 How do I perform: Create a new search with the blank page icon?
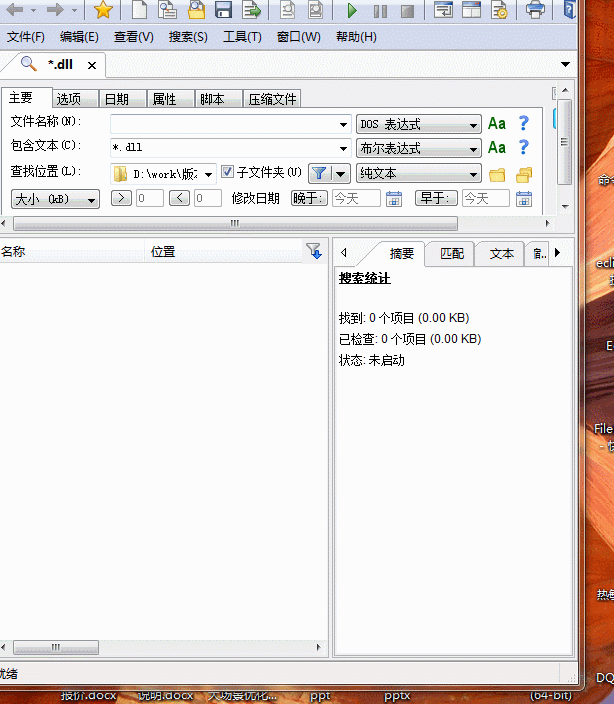139,10
